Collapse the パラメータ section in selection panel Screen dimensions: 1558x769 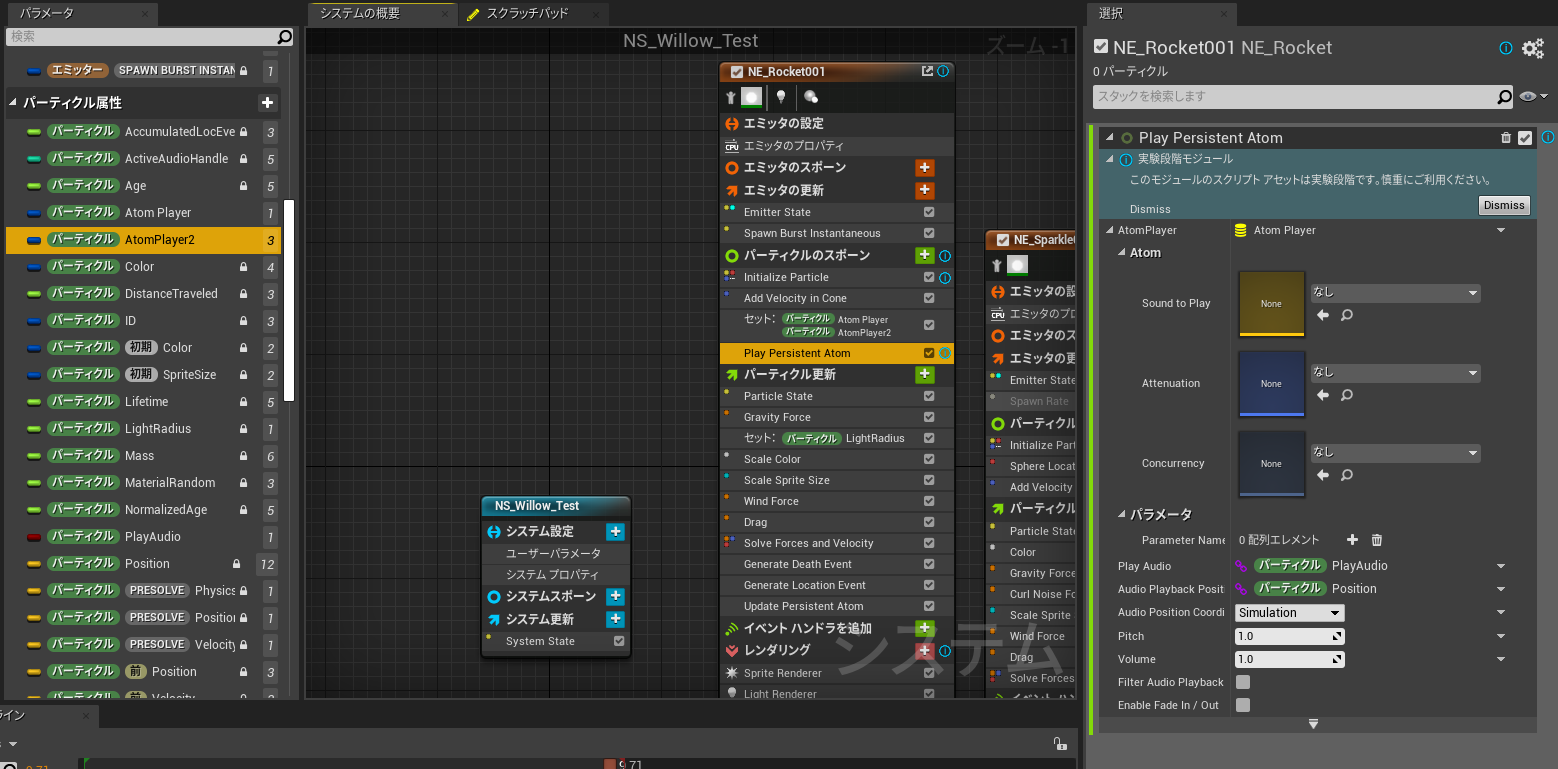(1122, 515)
